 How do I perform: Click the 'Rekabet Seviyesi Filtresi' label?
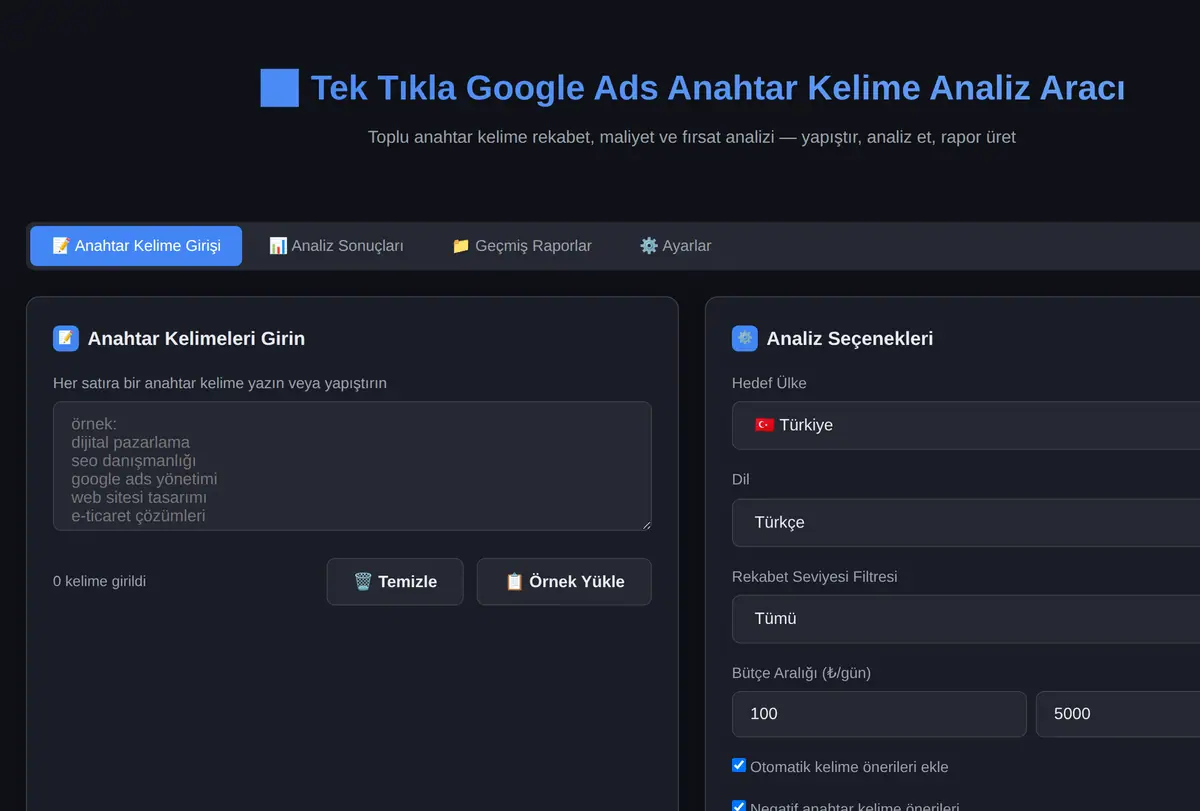[x=814, y=577]
